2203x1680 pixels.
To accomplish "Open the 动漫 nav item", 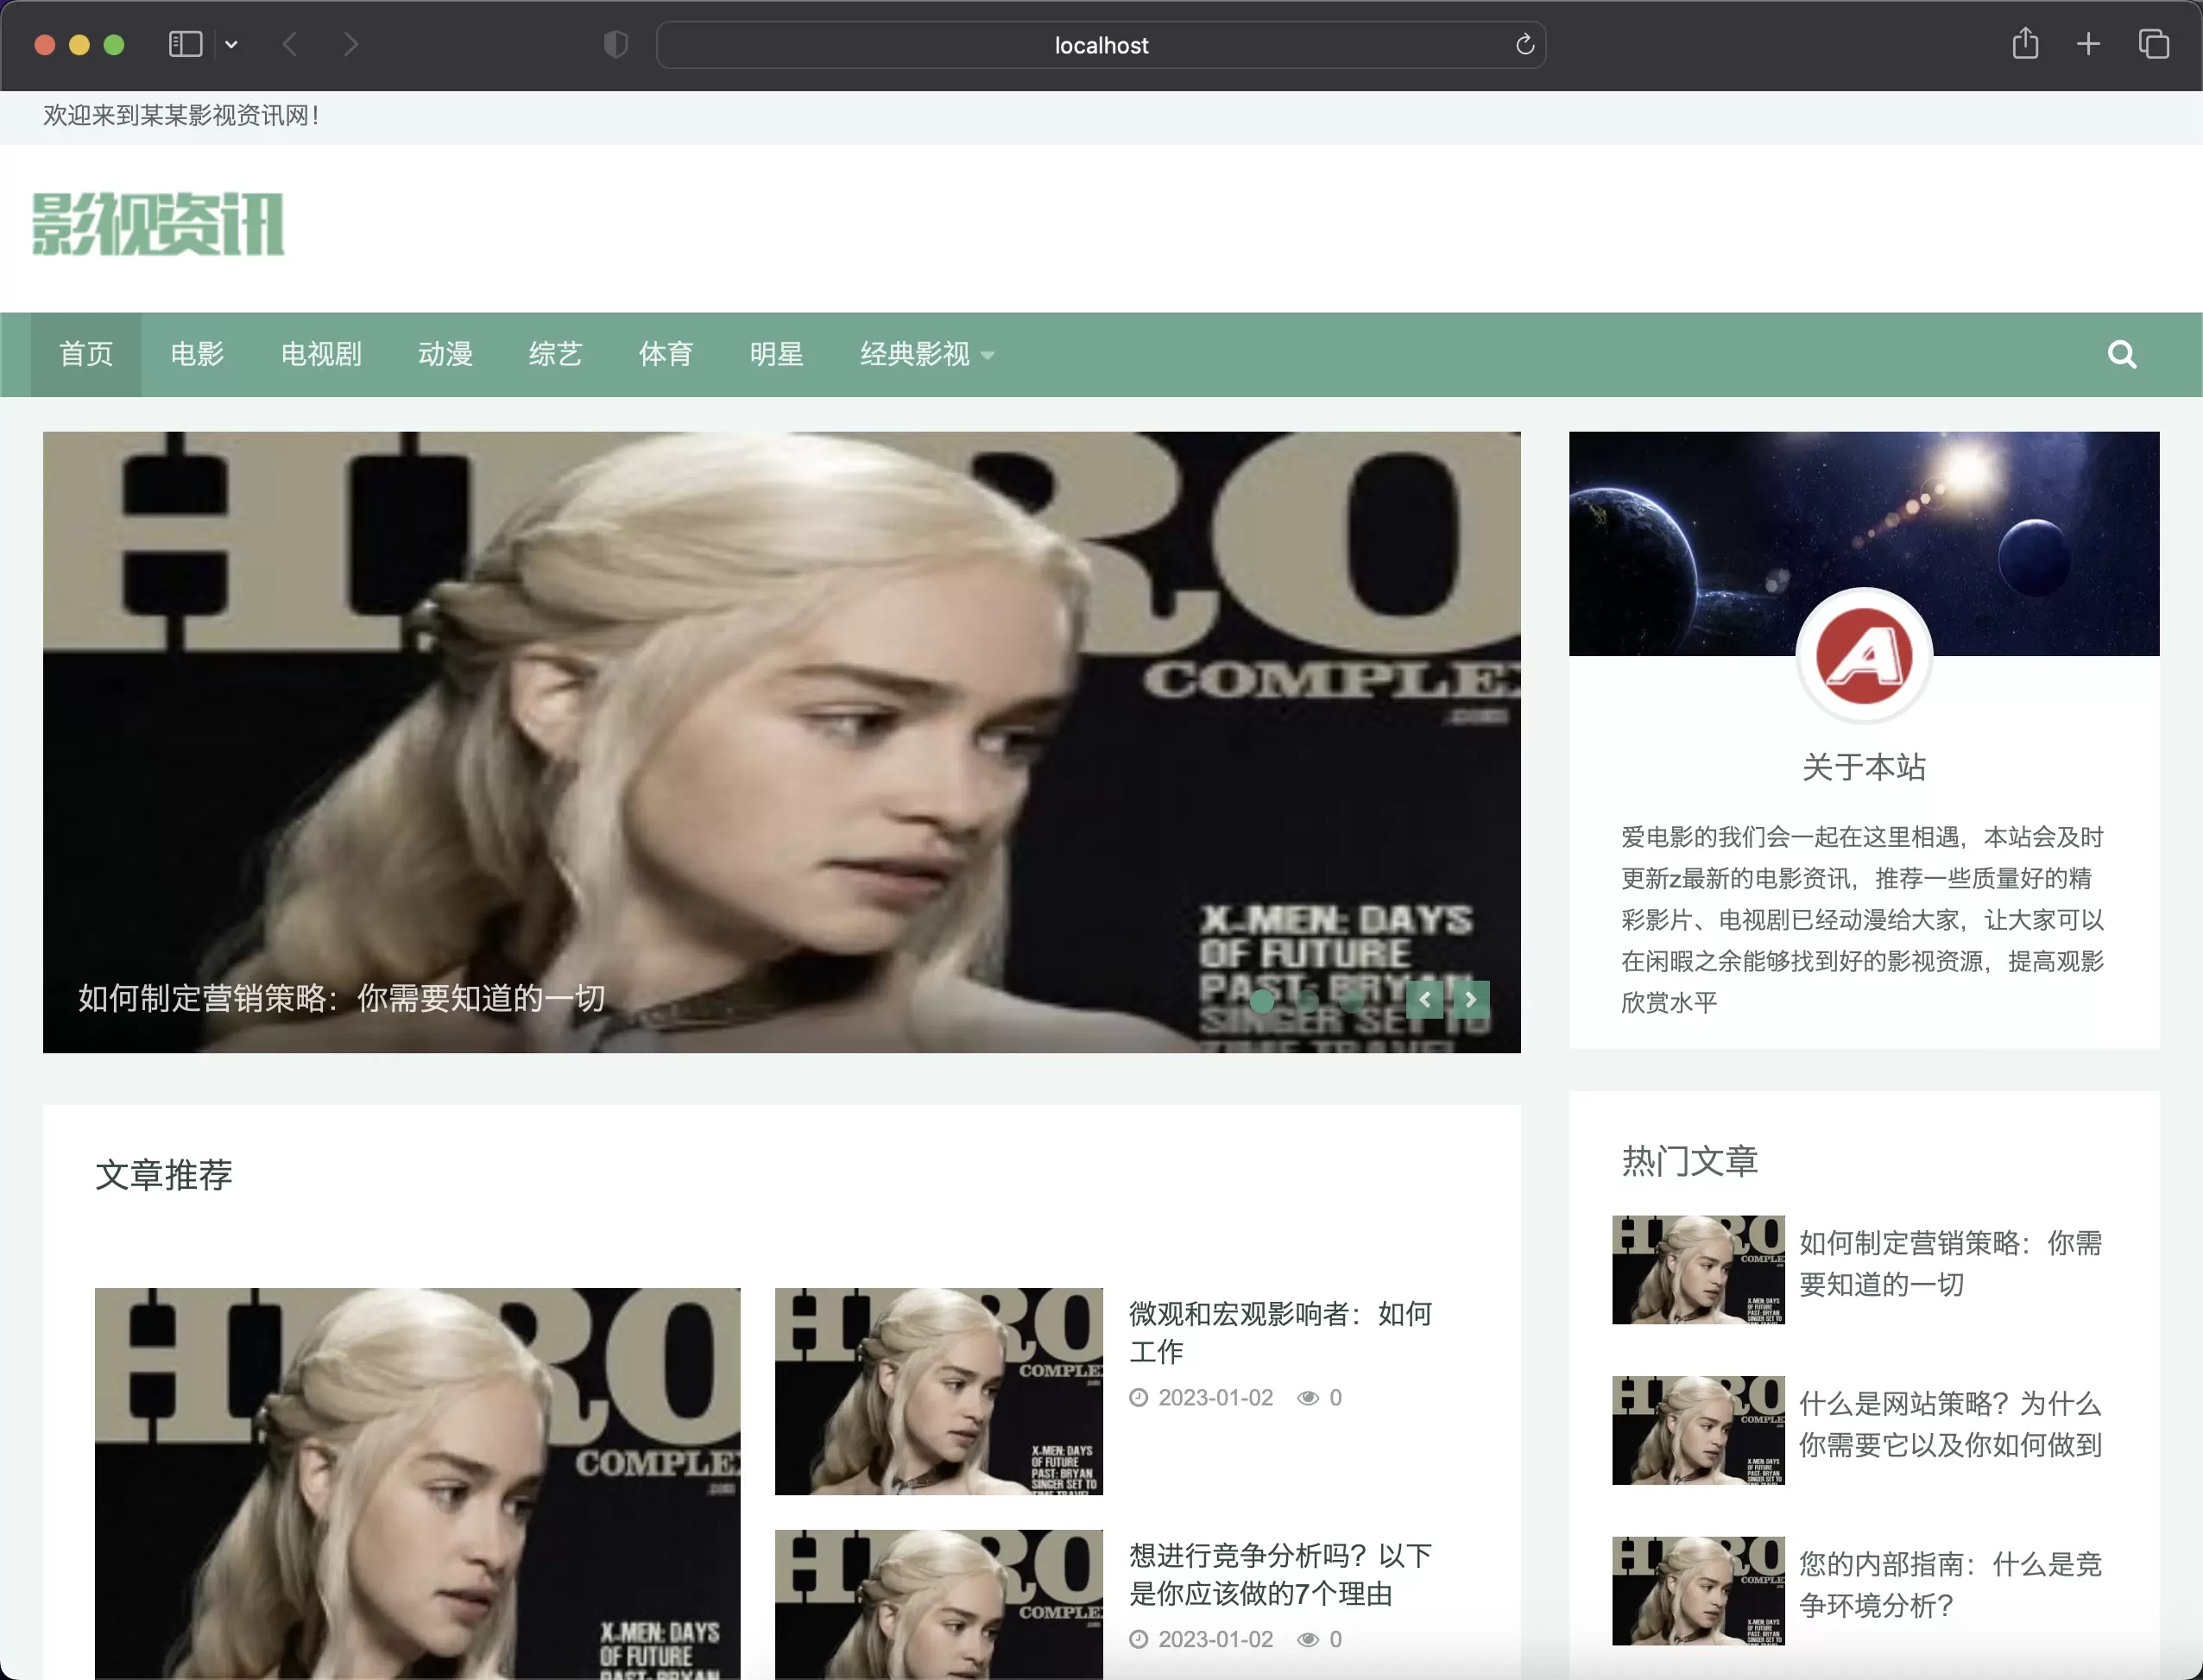I will coord(445,354).
